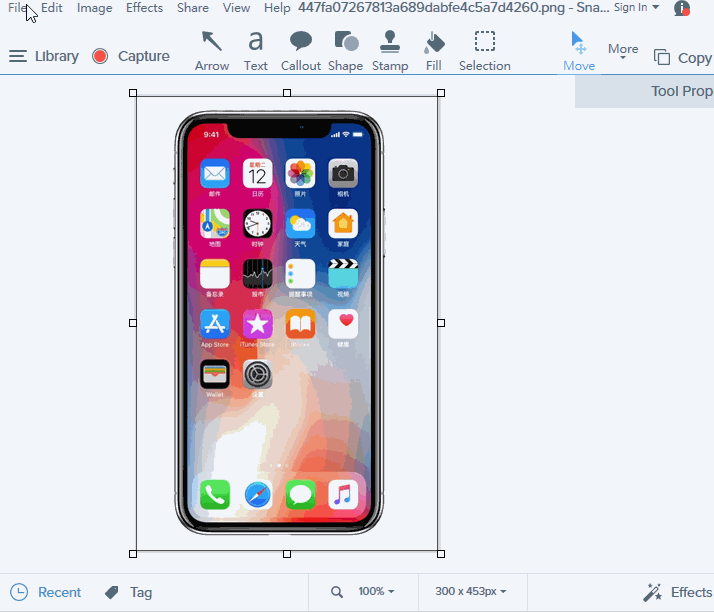Viewport: 714px width, 612px height.
Task: Click the Safari compass icon in dock
Action: (258, 495)
